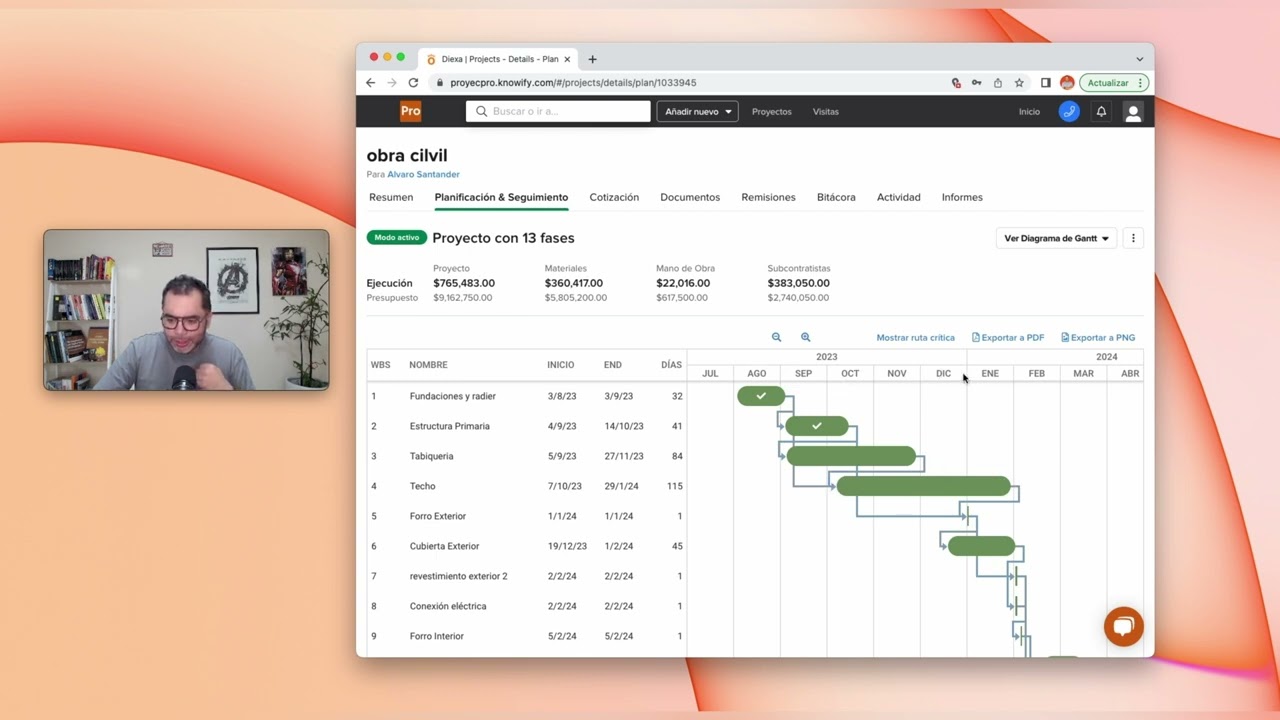Open the Bitácora tab
The height and width of the screenshot is (720, 1280).
pyautogui.click(x=836, y=197)
